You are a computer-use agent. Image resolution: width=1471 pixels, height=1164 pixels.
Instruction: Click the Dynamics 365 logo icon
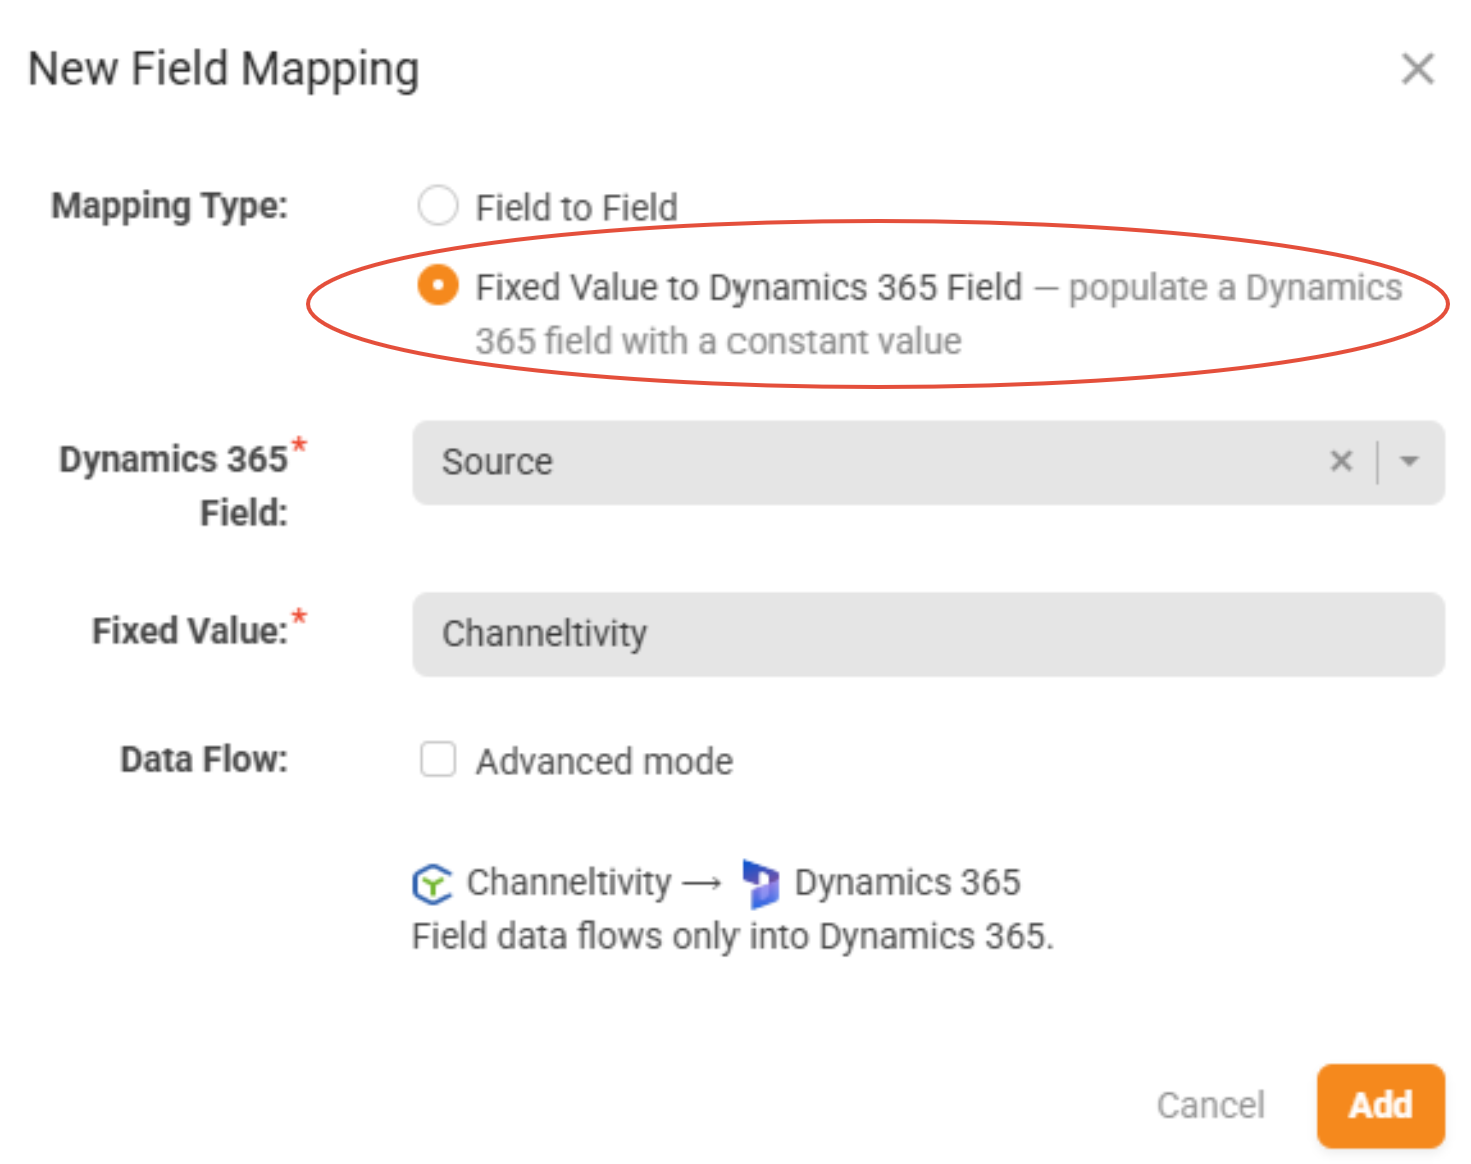pos(761,883)
